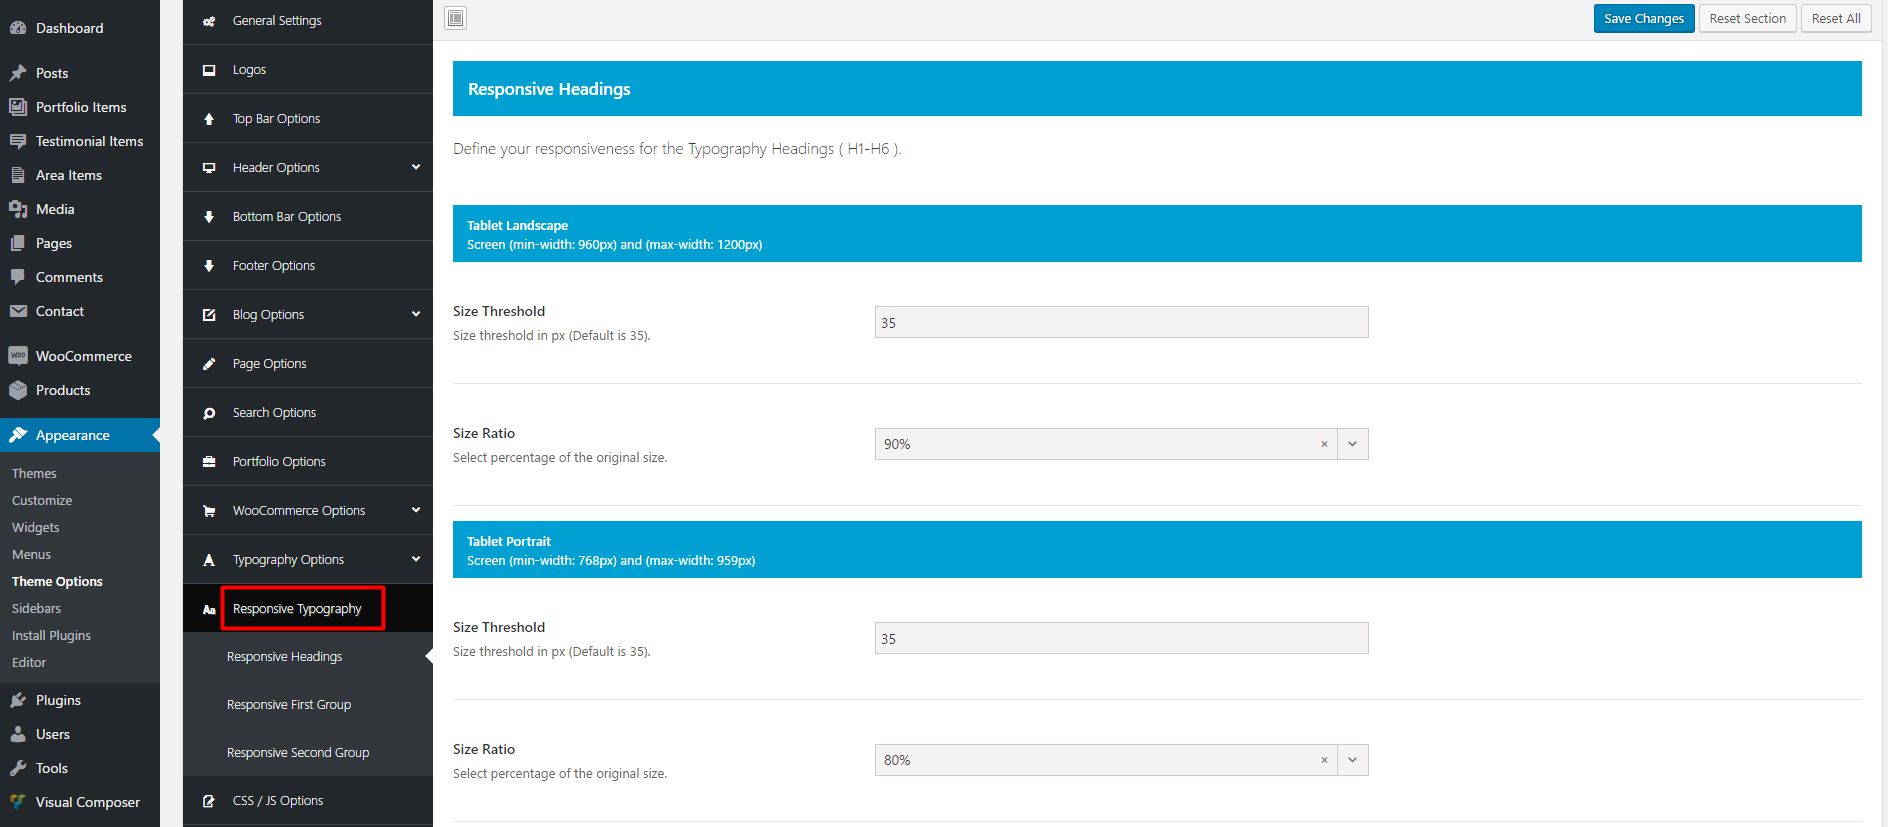Click the Plugins plug icon

tap(18, 700)
